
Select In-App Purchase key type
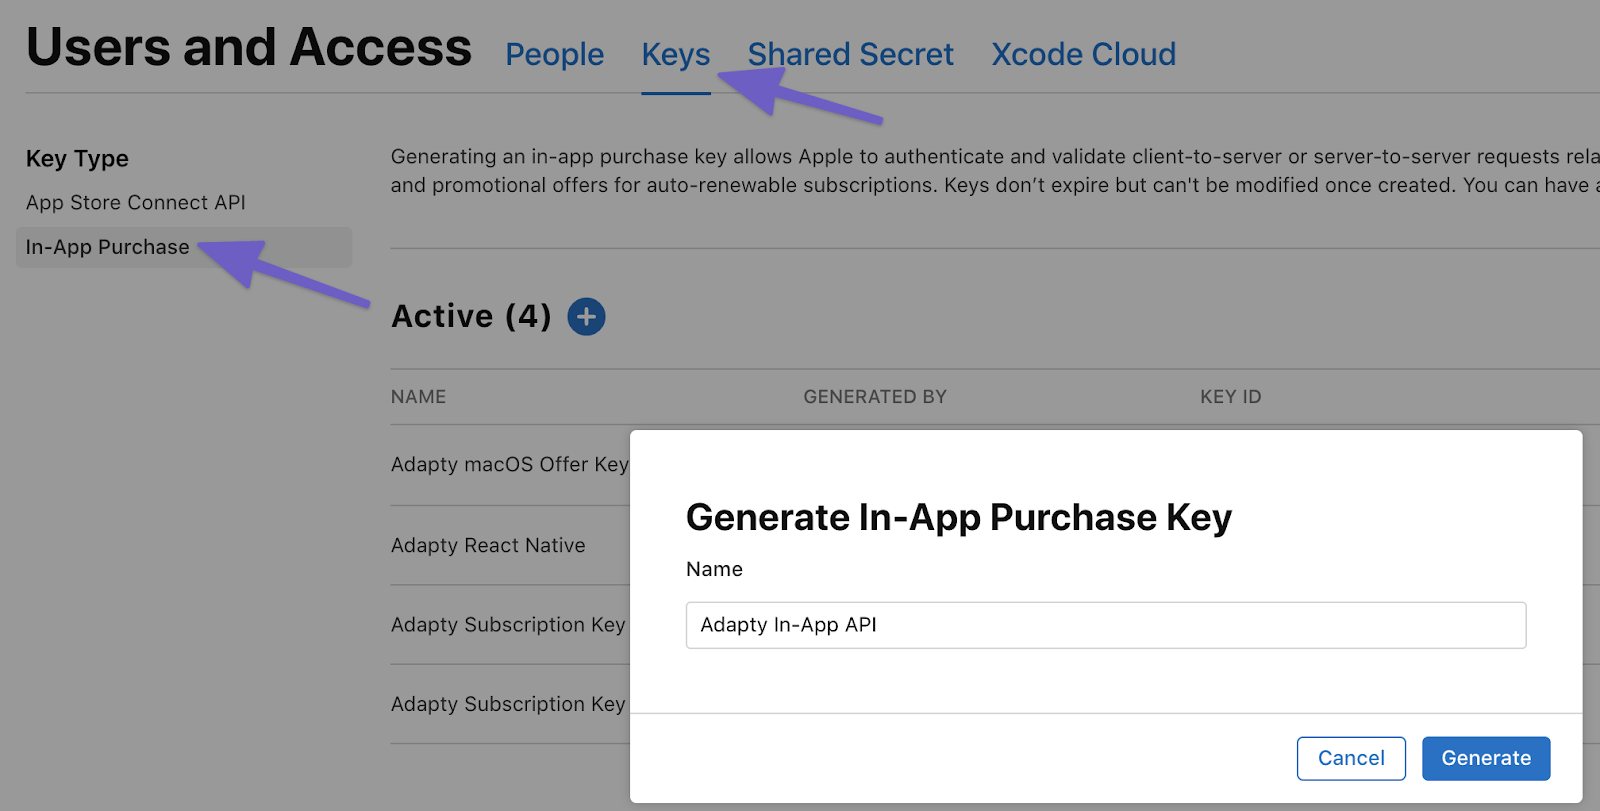coord(108,248)
